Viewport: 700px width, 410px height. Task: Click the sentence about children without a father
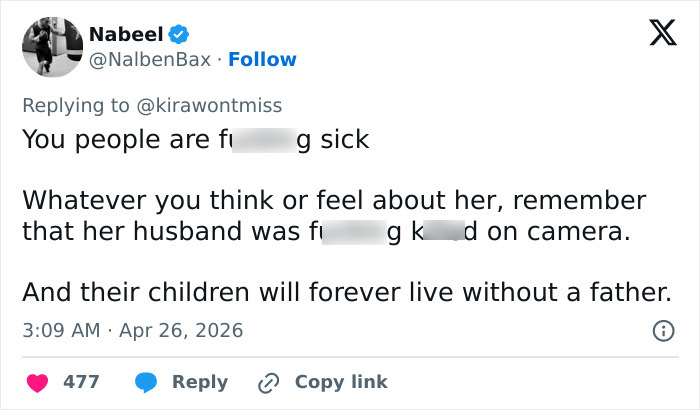(x=345, y=292)
